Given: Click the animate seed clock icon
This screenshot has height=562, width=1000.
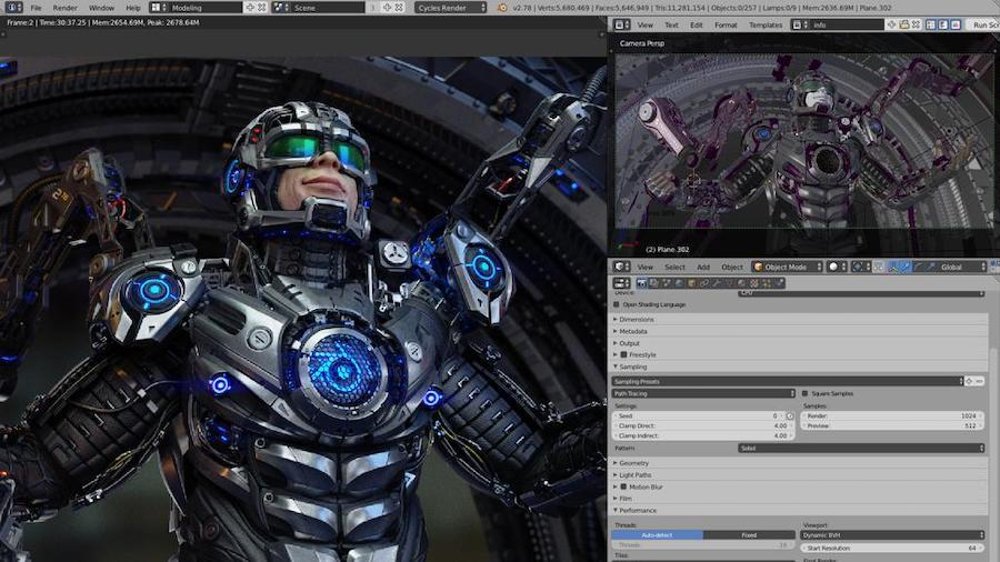Looking at the screenshot, I should pos(789,415).
